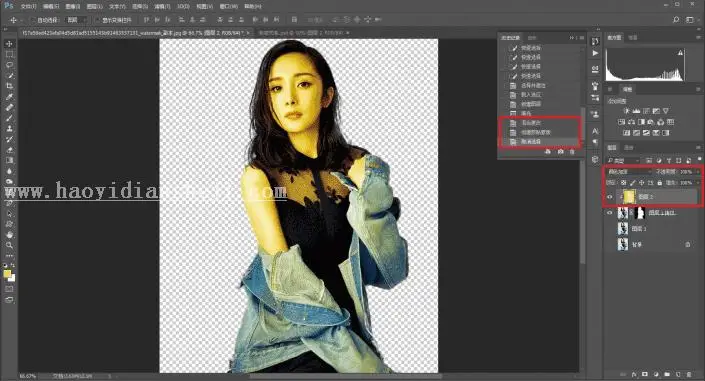Open the Actions panel play icon
705x381 pixels.
(x=595, y=53)
